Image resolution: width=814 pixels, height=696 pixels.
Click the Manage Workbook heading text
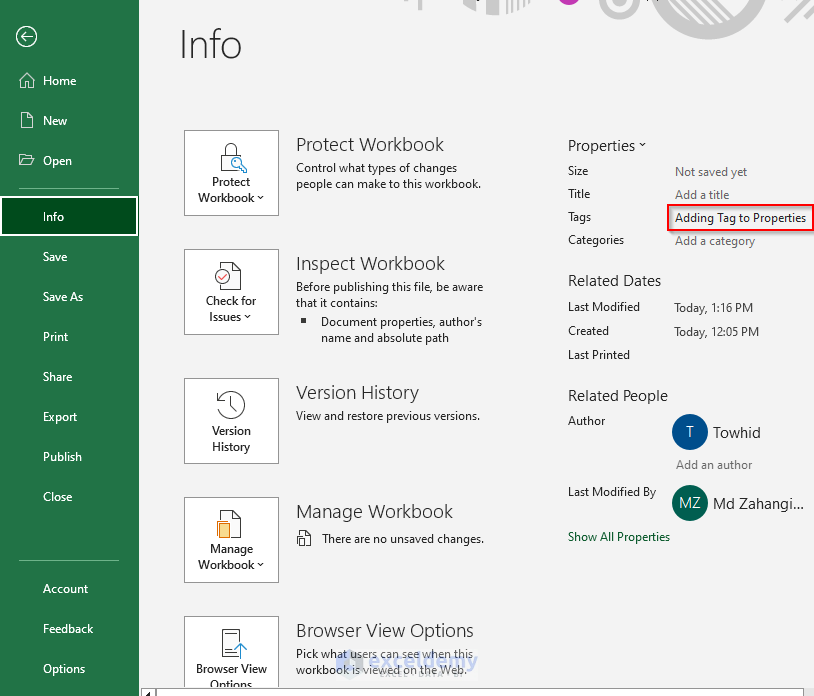(374, 512)
